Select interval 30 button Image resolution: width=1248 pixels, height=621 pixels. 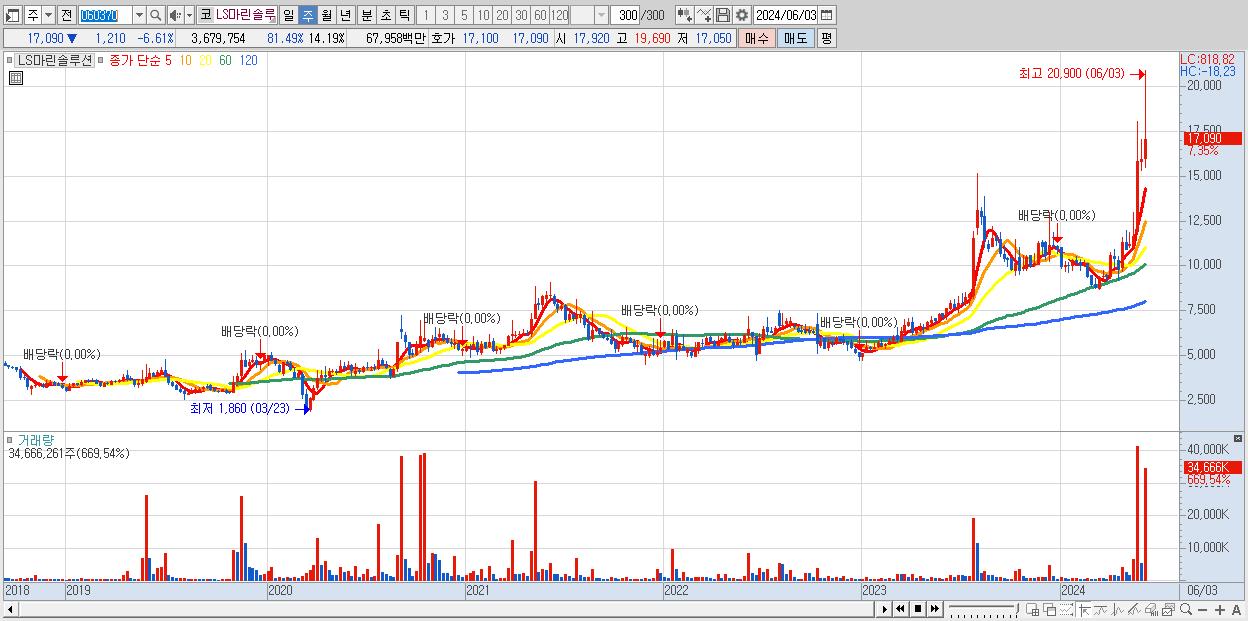[521, 15]
